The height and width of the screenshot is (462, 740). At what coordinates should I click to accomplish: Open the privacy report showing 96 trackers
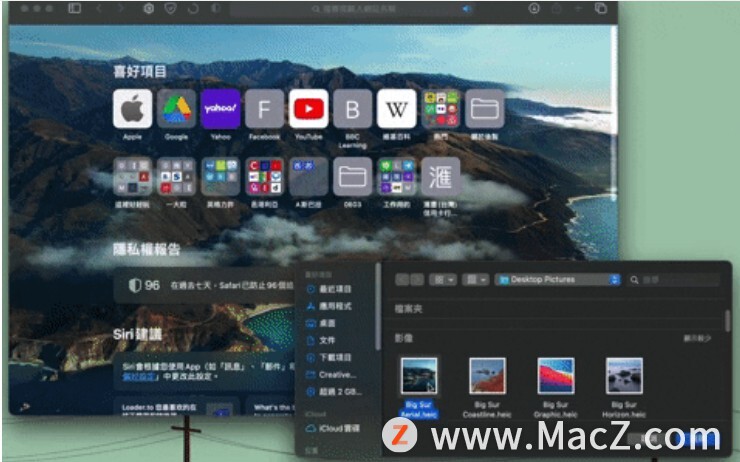(205, 285)
